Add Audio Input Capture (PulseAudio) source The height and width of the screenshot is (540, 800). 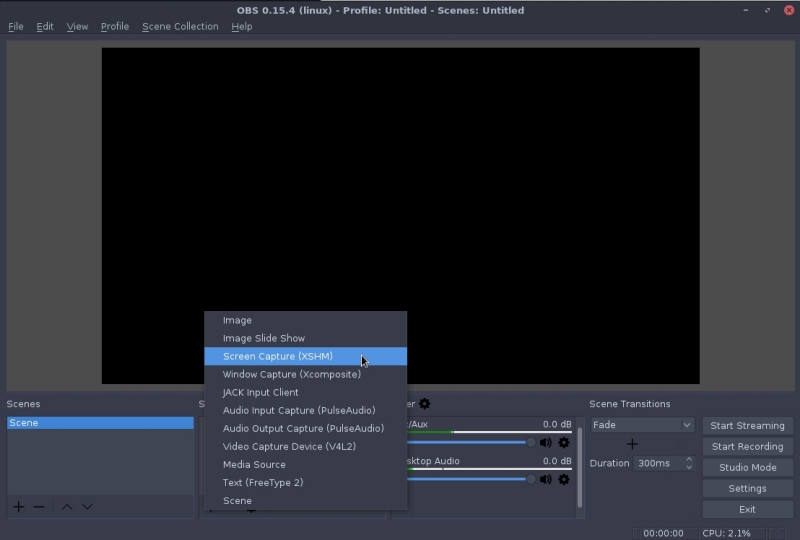click(x=306, y=410)
